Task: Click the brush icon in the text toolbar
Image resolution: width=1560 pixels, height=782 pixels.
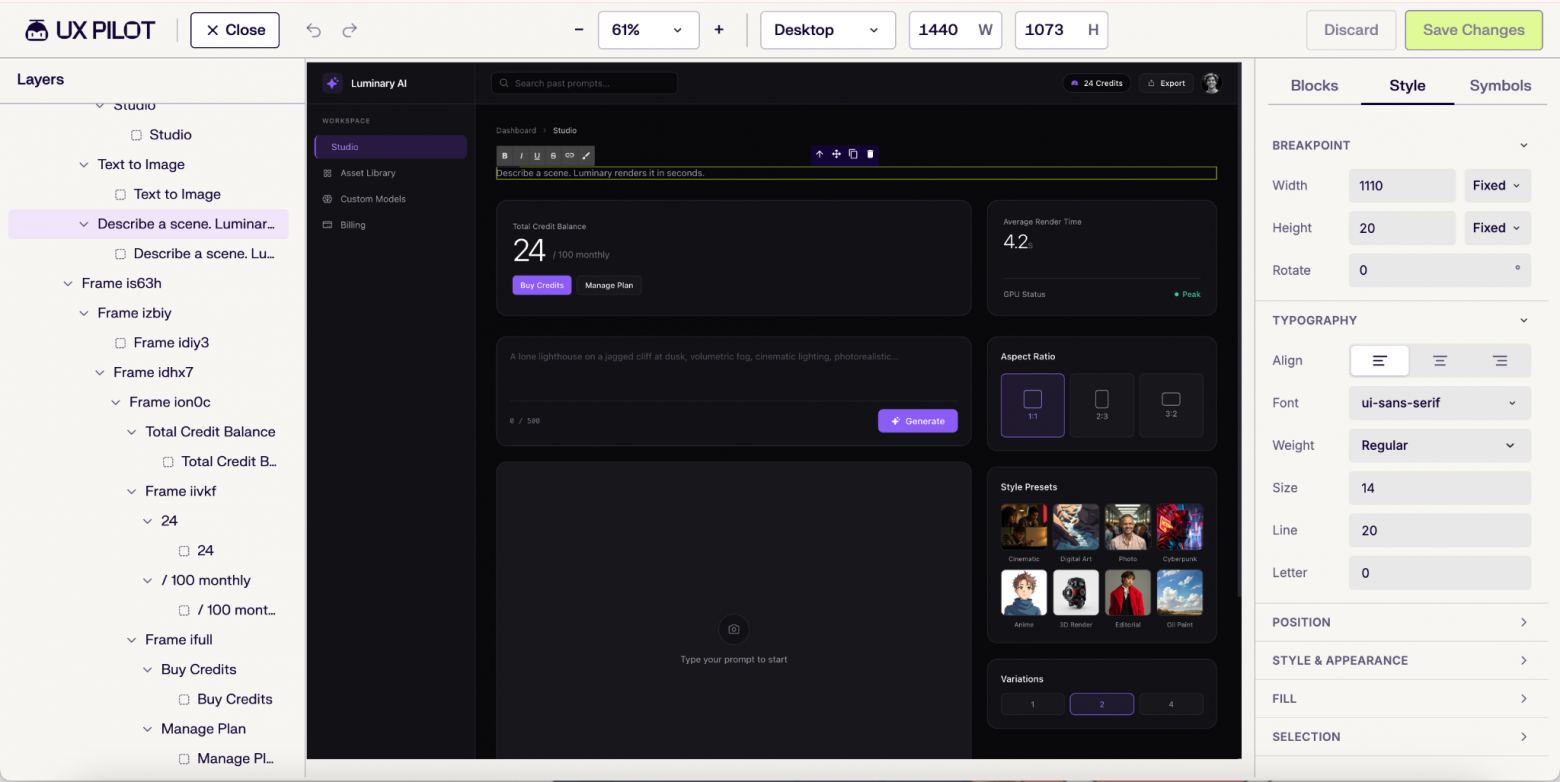Action: click(586, 156)
